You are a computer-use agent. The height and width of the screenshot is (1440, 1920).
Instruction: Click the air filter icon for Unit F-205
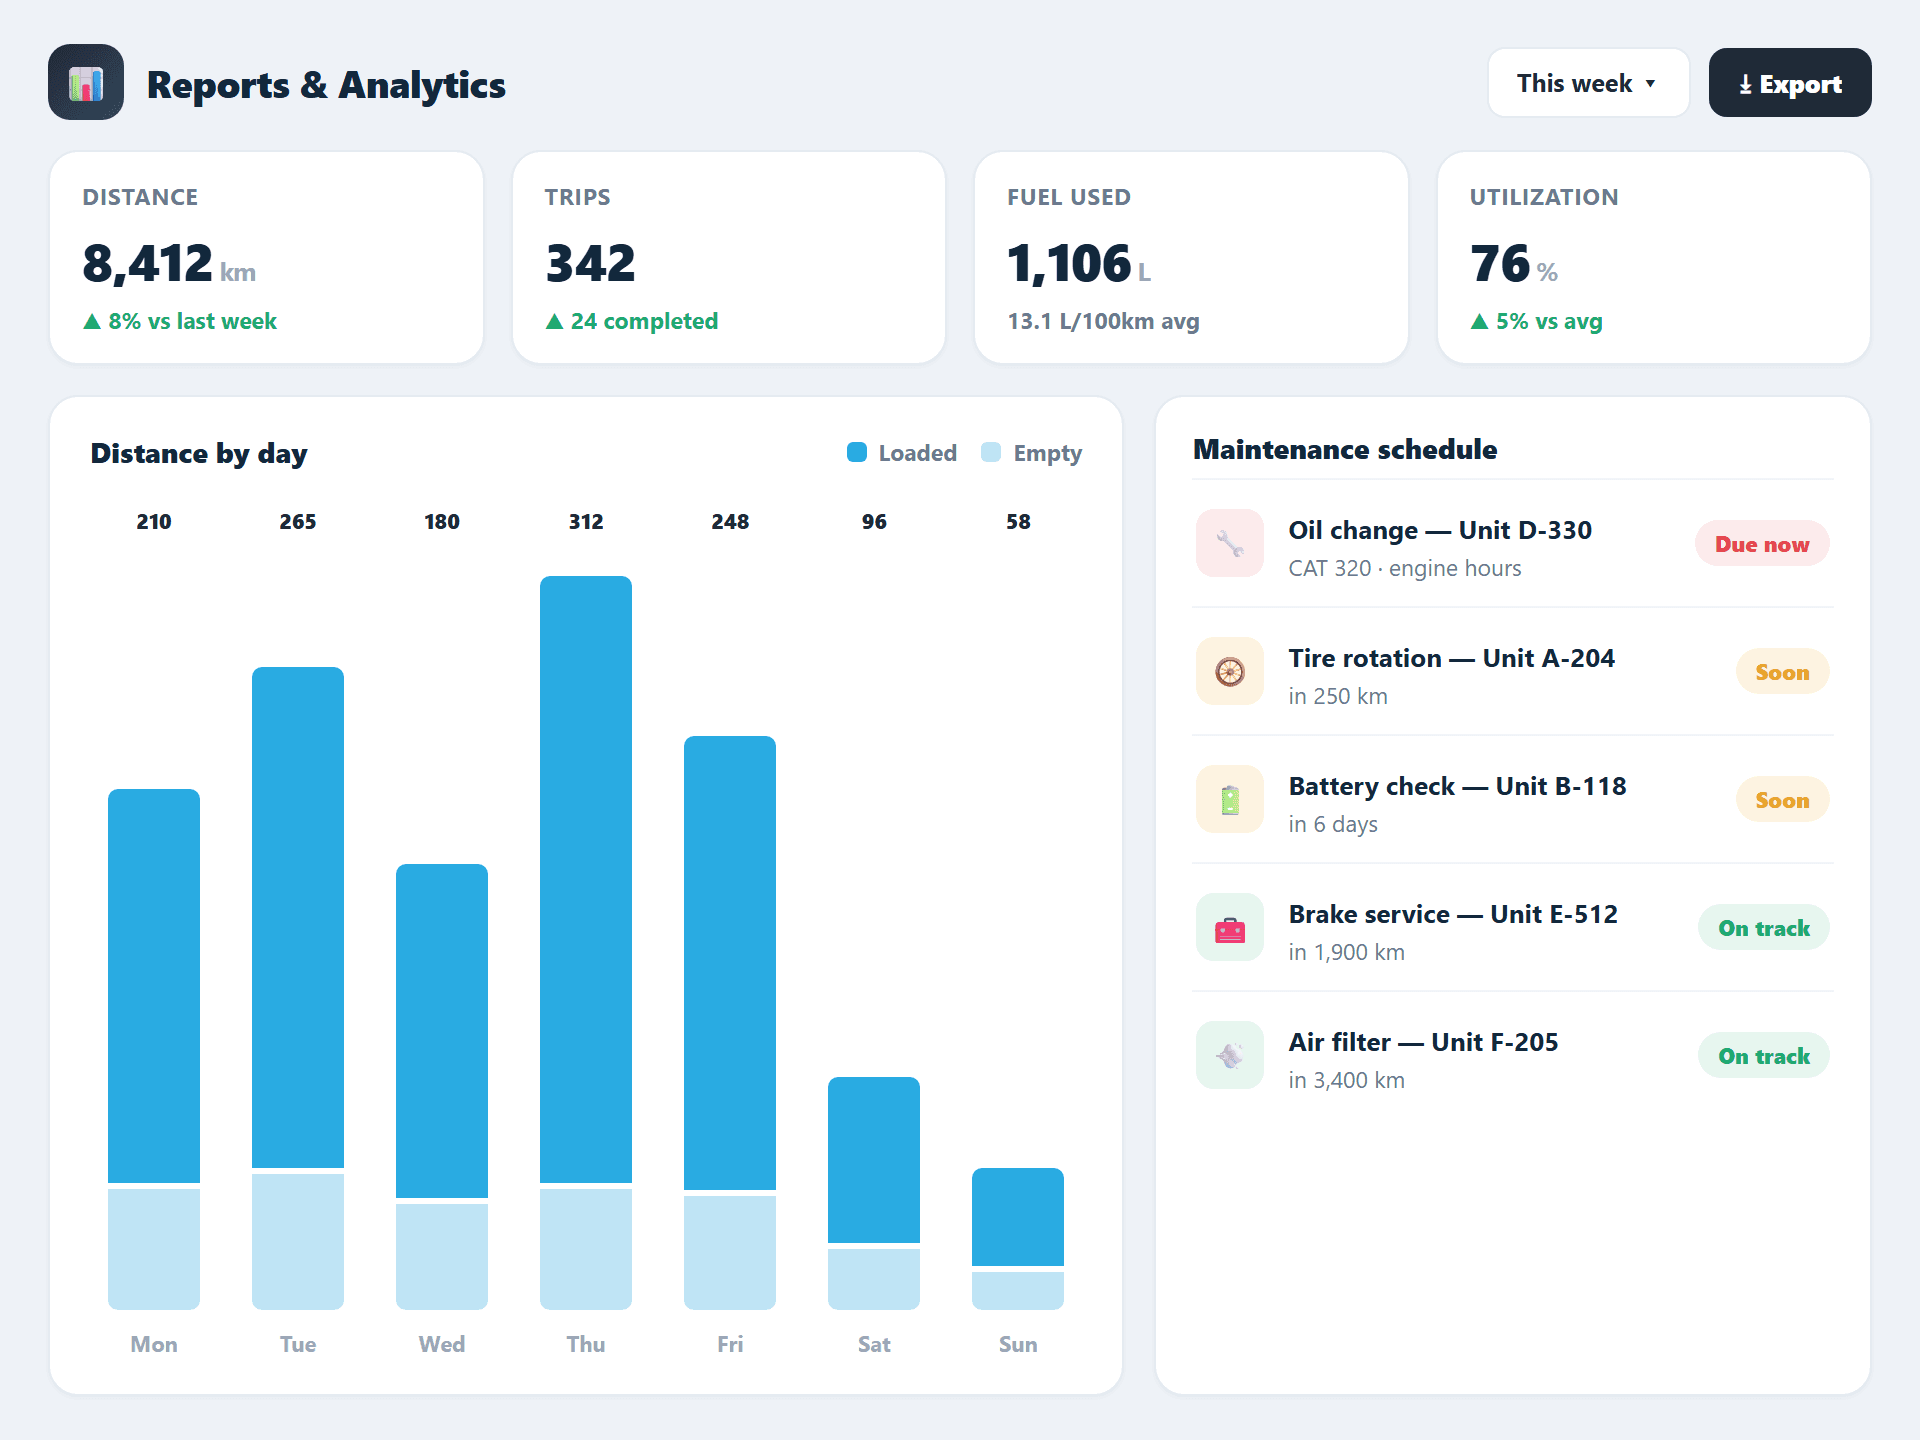coord(1230,1056)
